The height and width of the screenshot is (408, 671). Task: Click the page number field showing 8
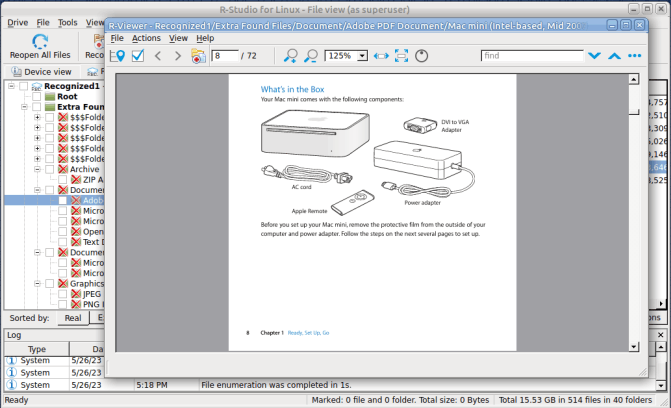pos(225,56)
